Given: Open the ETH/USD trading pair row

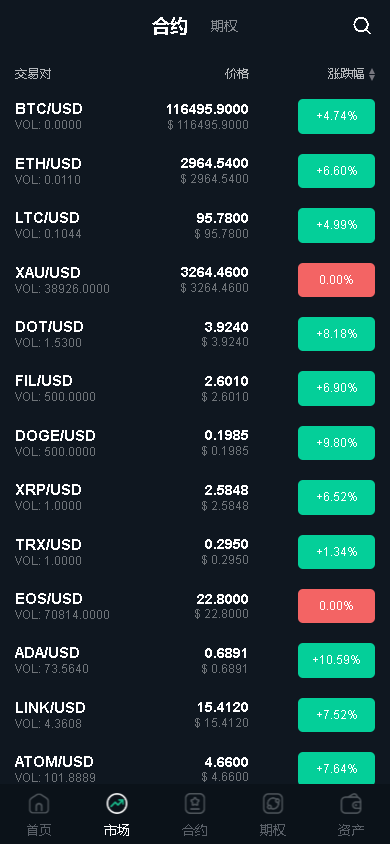Looking at the screenshot, I should coord(195,171).
